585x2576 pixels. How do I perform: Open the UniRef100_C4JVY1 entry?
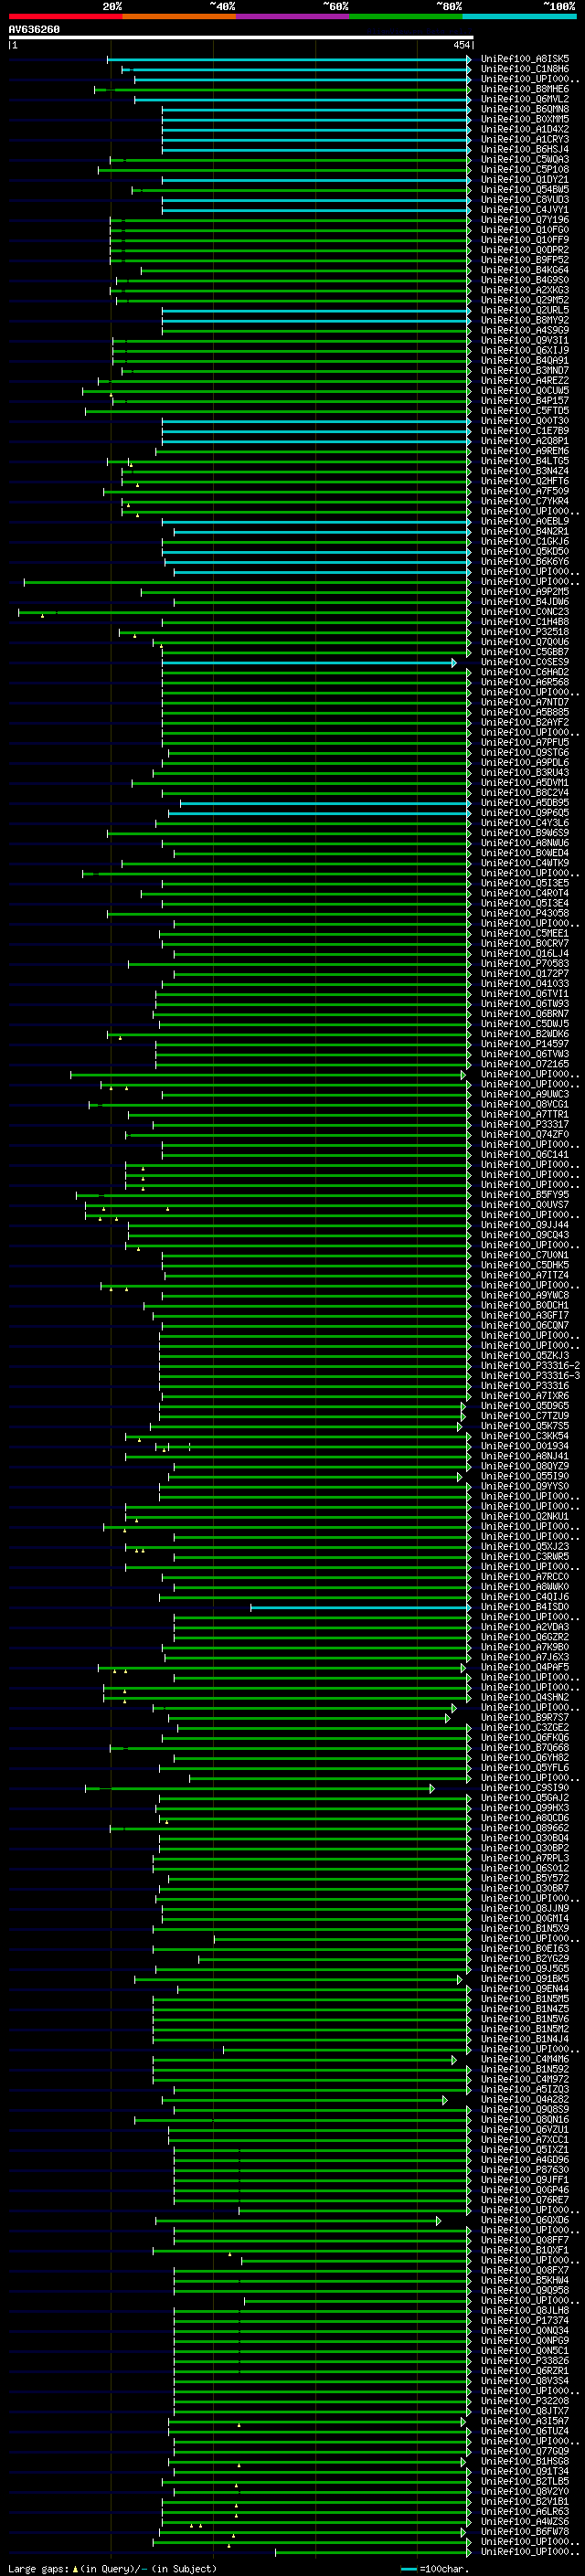pyautogui.click(x=525, y=210)
